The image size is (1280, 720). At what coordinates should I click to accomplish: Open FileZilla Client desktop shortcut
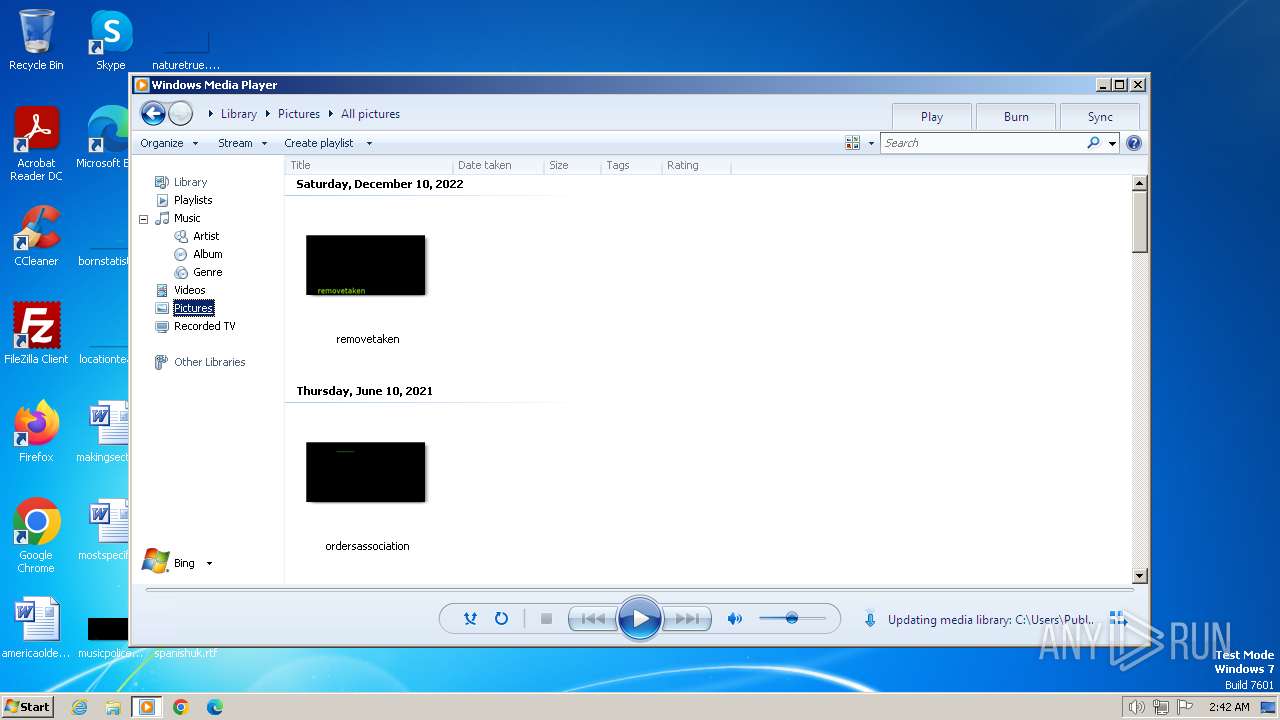(x=36, y=333)
